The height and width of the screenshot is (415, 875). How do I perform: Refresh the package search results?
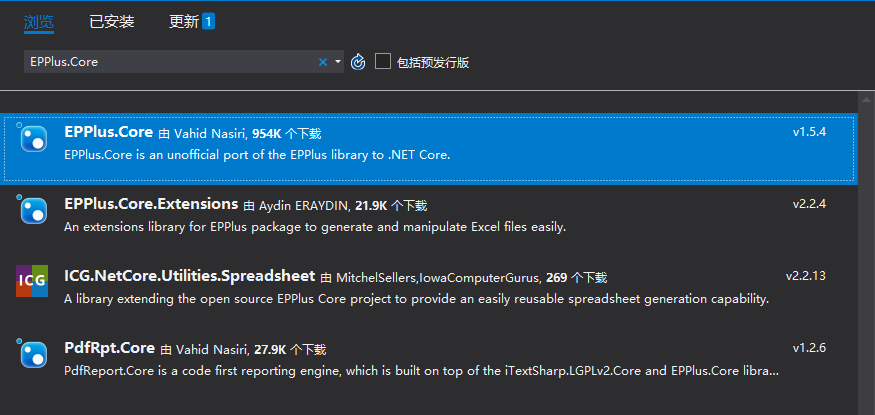[x=358, y=62]
